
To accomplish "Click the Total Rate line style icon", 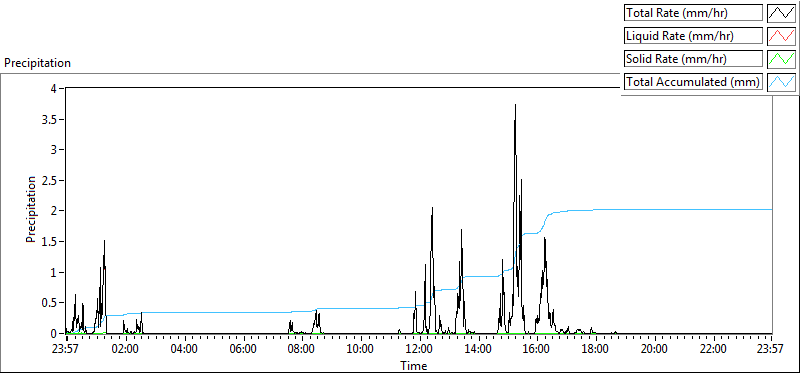I will pyautogui.click(x=781, y=13).
